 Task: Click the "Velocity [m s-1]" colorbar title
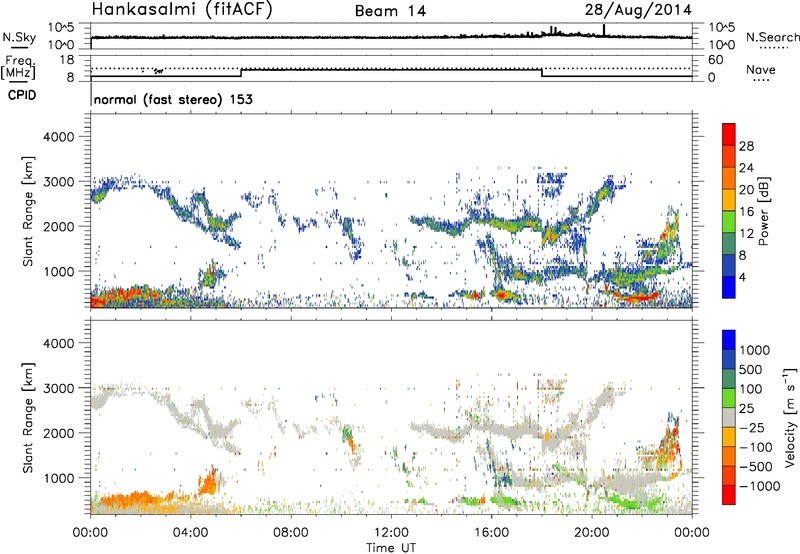[x=790, y=416]
